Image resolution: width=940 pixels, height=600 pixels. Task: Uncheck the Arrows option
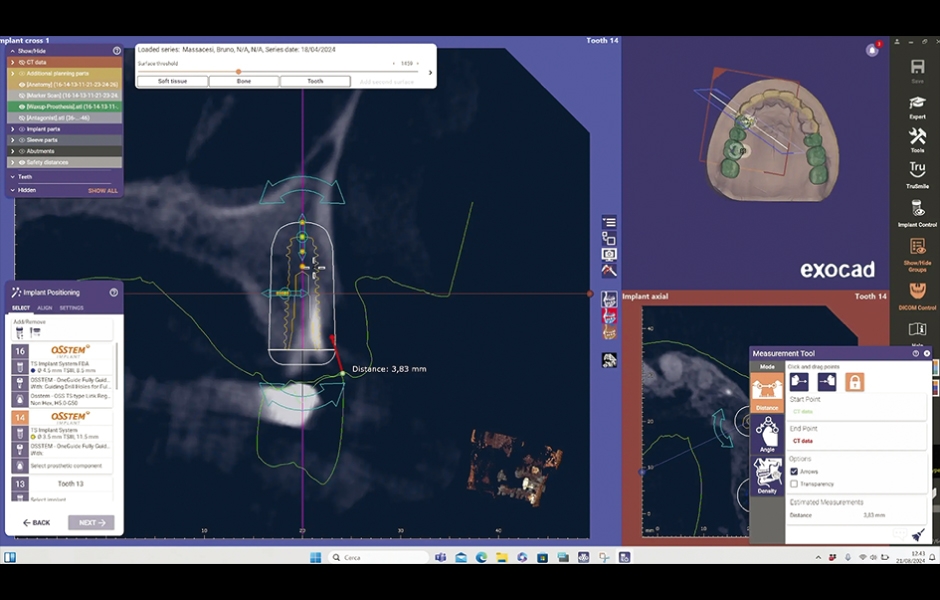point(794,471)
